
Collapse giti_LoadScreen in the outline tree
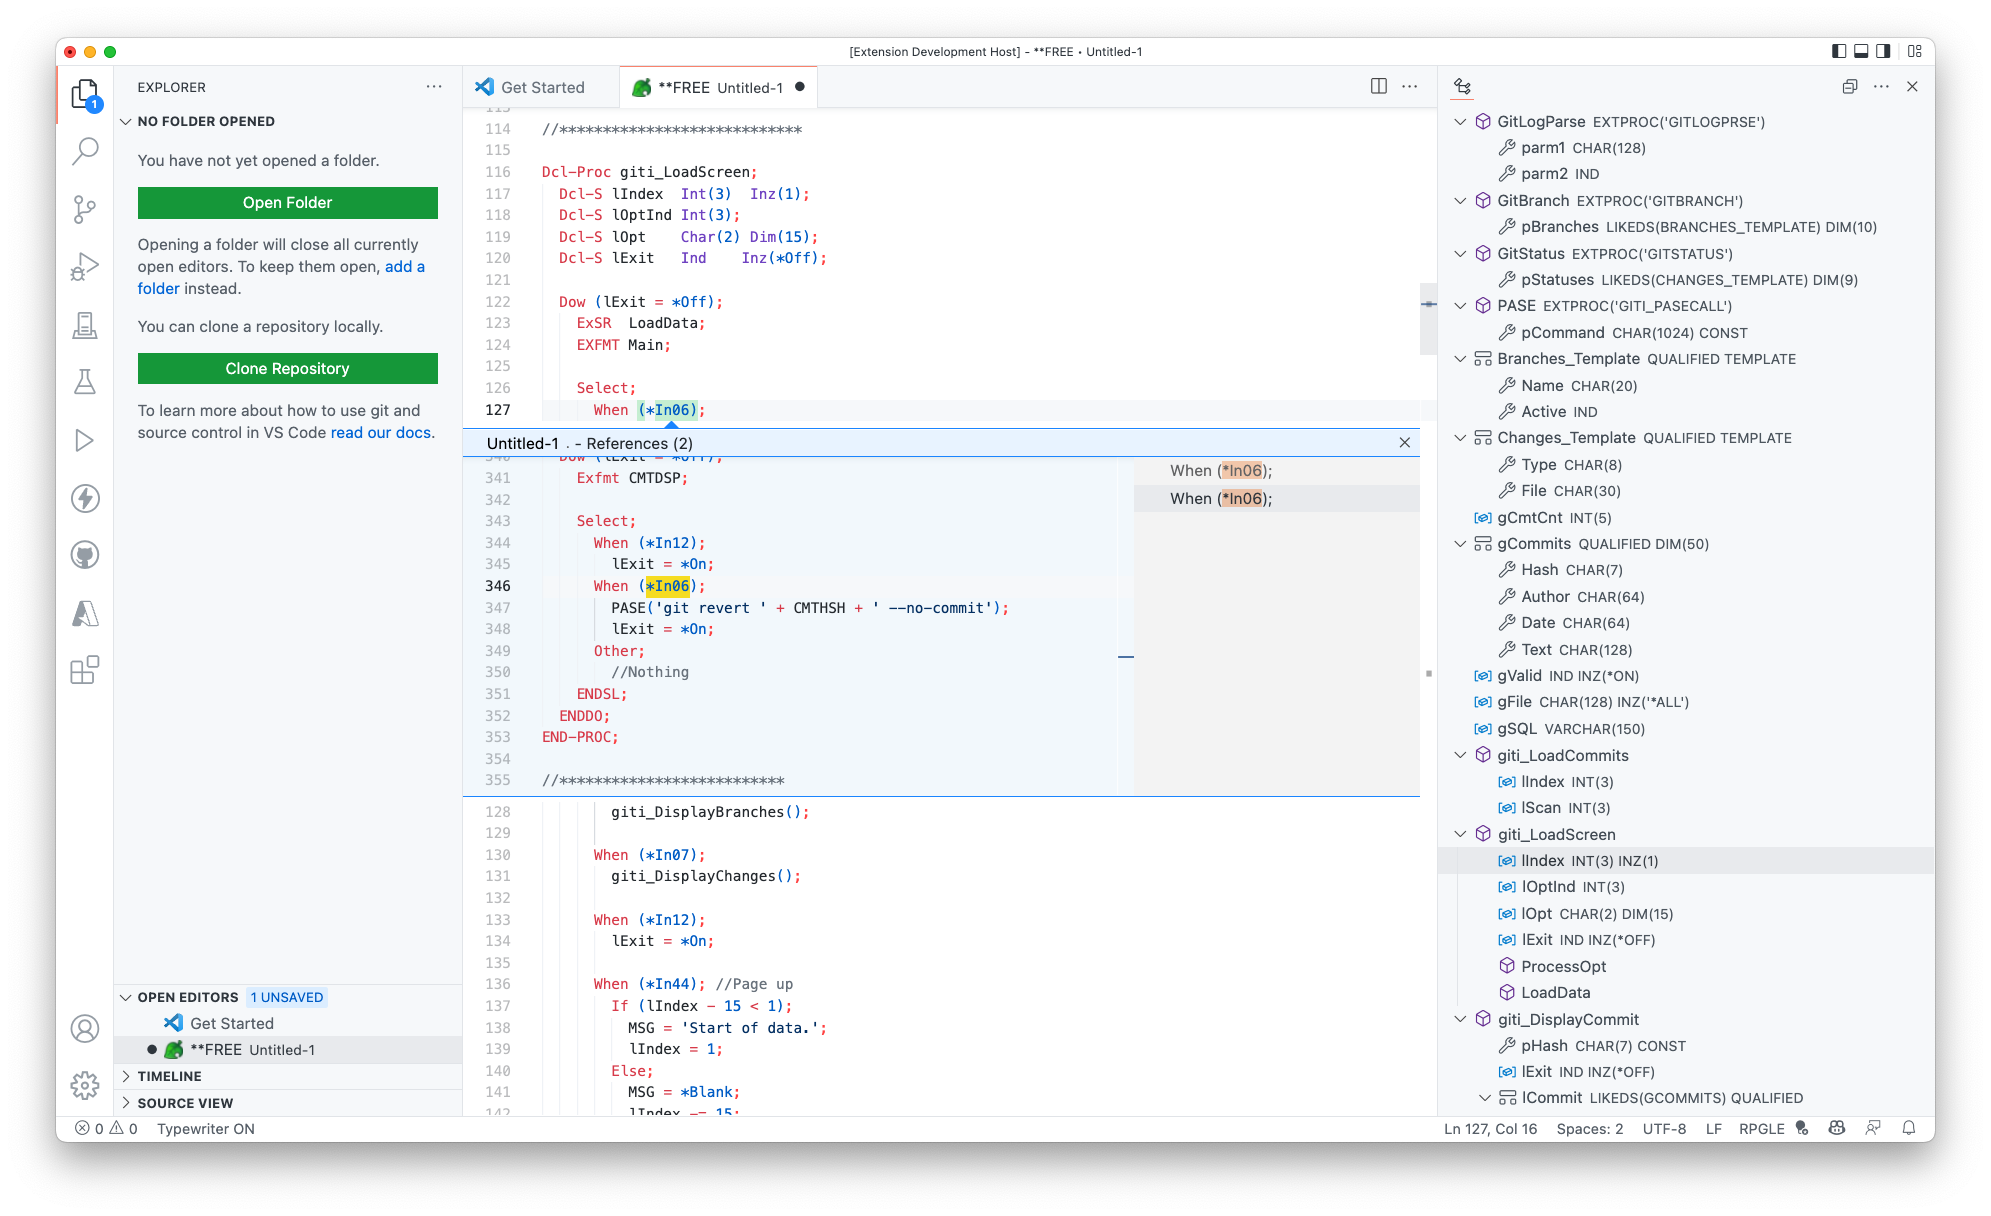tap(1460, 834)
